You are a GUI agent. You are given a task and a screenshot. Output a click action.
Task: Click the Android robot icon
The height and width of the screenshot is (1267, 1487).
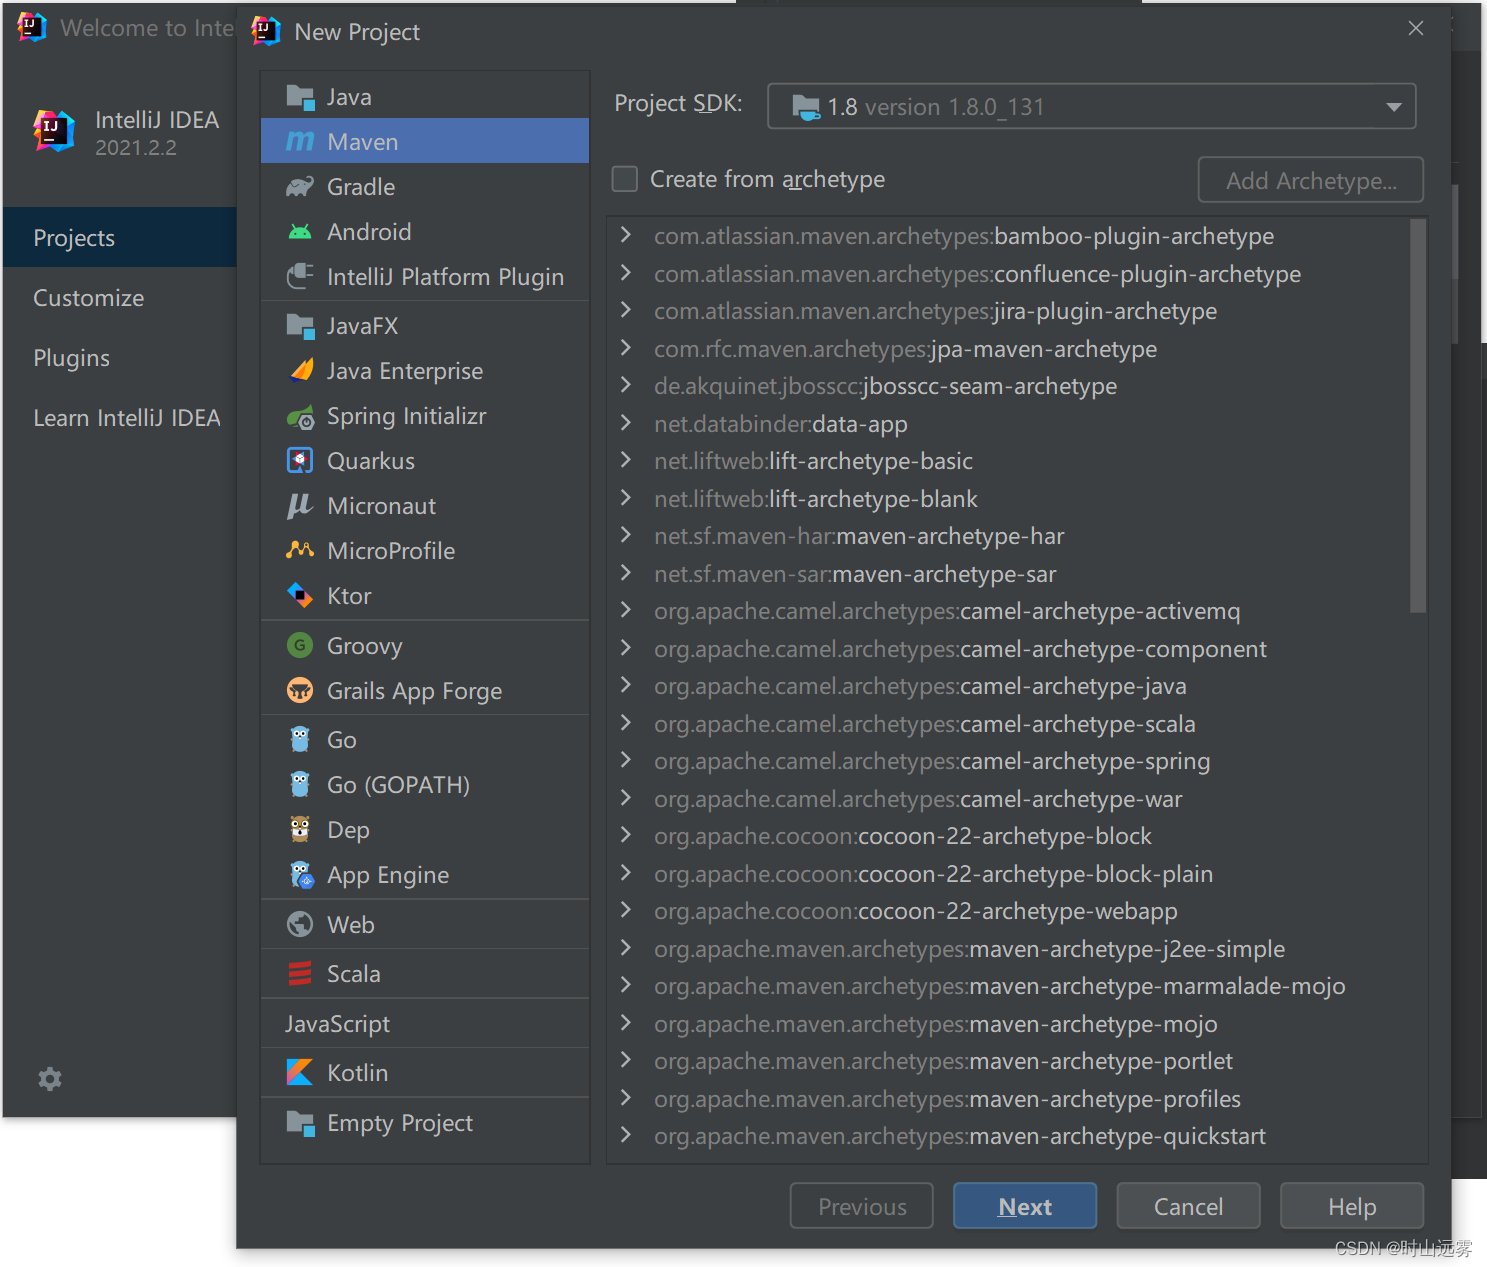click(300, 232)
